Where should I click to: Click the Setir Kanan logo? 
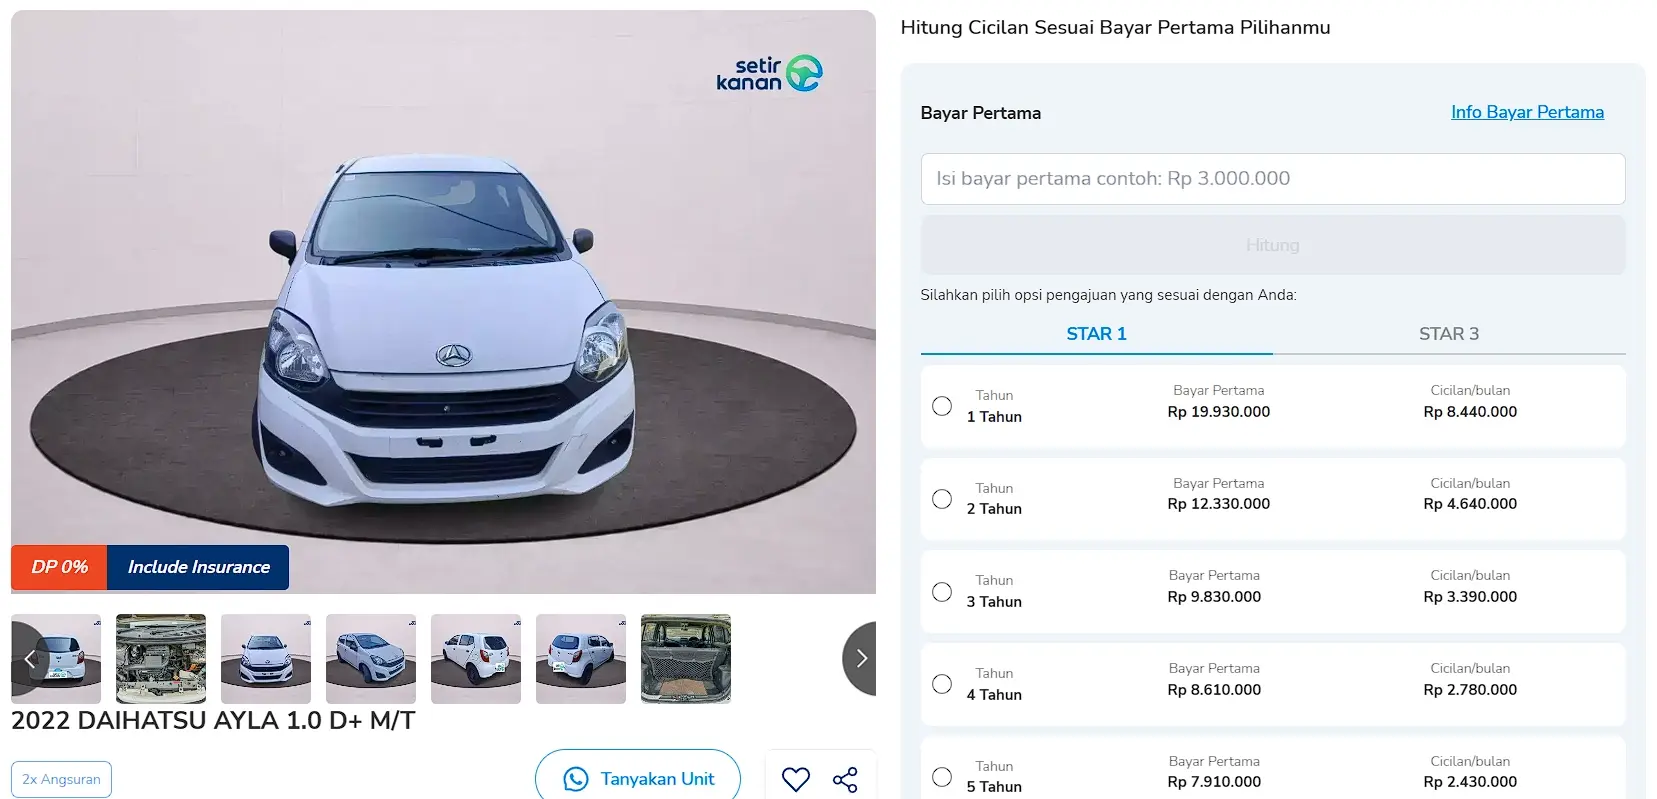click(769, 74)
